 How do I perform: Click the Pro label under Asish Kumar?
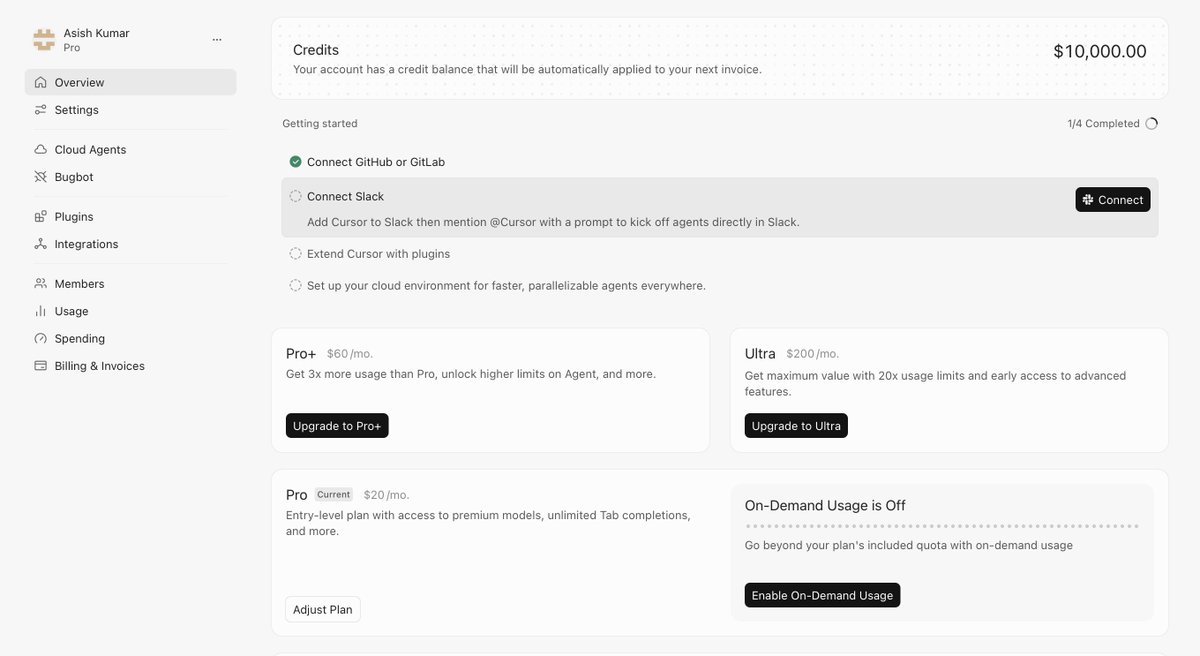pos(72,48)
